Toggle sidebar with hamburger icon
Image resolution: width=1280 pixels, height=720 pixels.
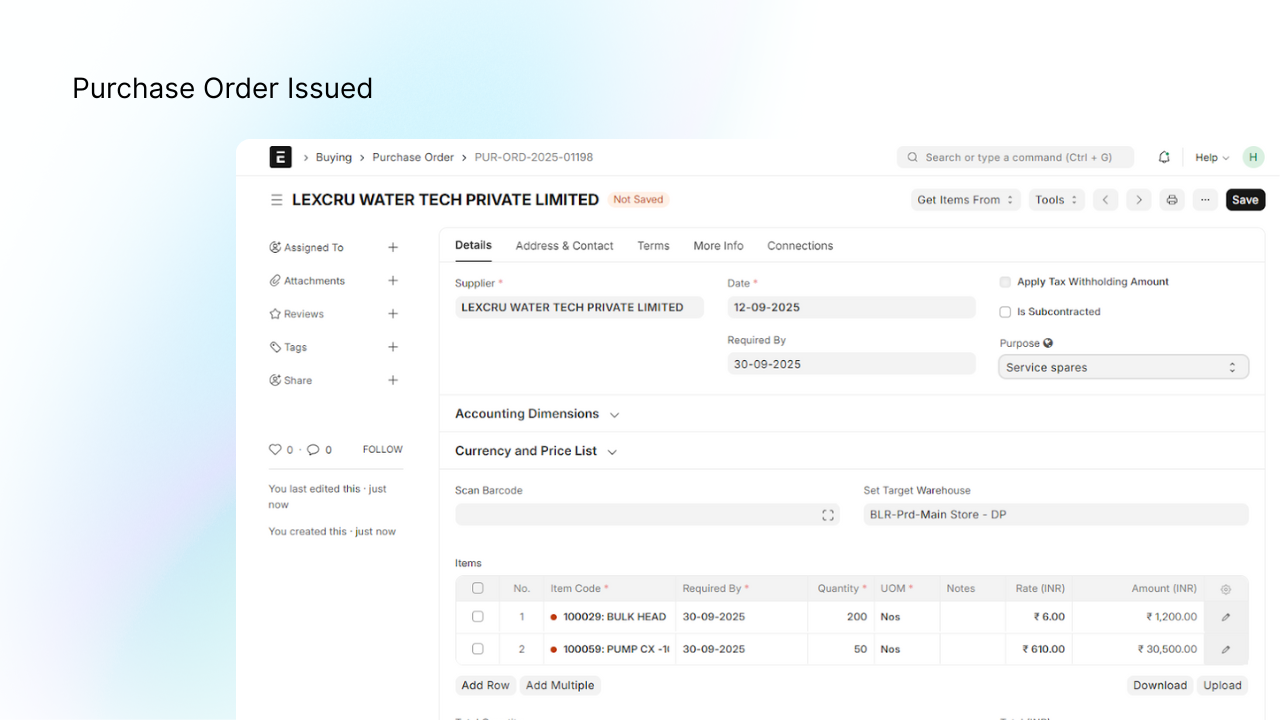coord(277,200)
